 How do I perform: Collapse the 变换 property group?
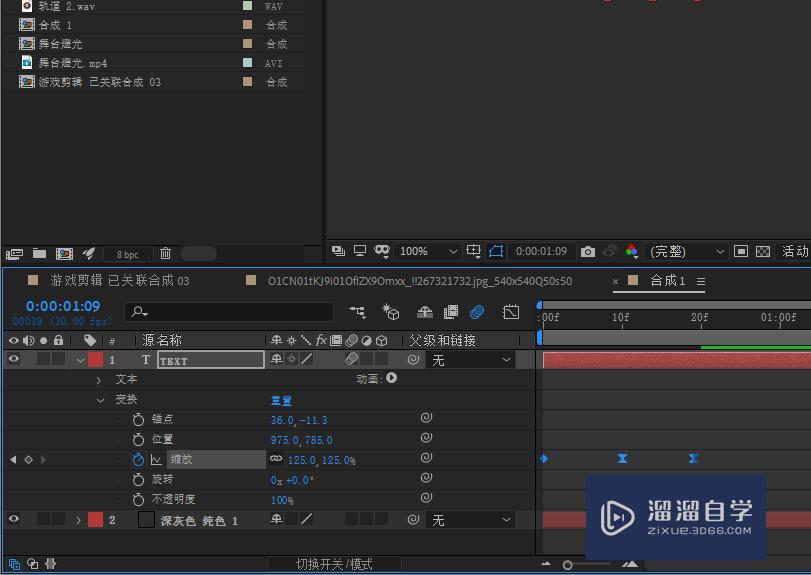point(100,400)
